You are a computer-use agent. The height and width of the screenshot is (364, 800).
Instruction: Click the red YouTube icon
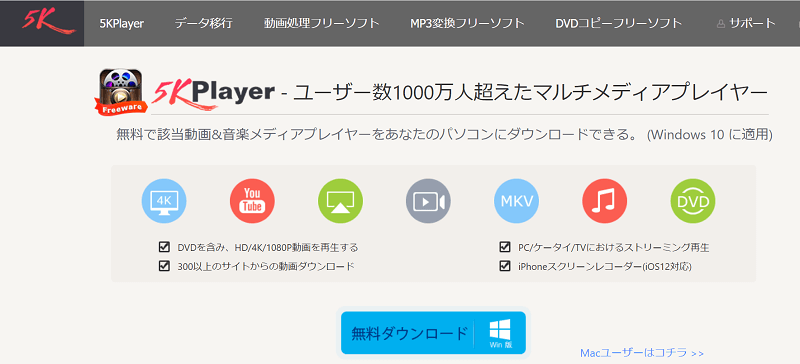click(x=252, y=201)
